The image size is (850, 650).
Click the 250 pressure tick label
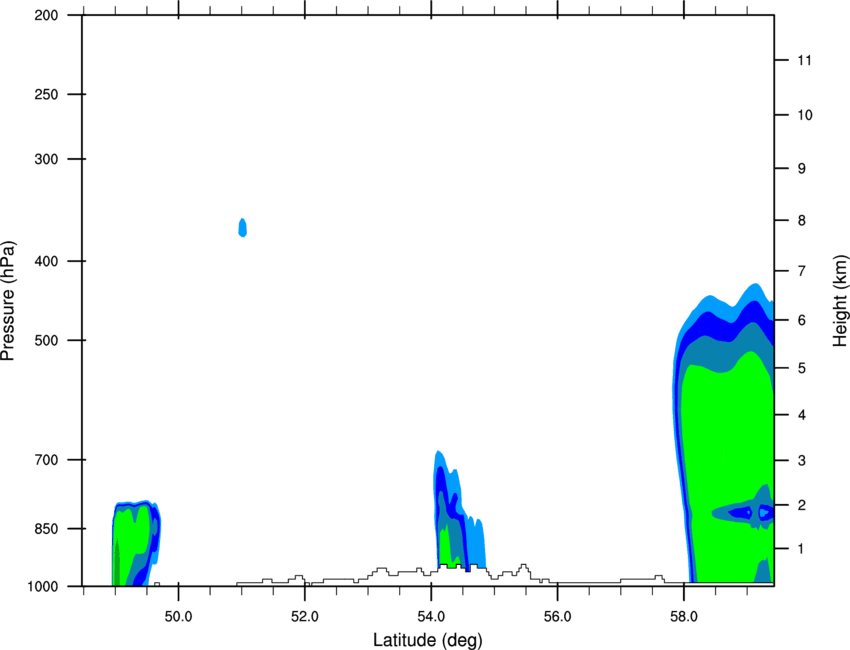(46, 94)
